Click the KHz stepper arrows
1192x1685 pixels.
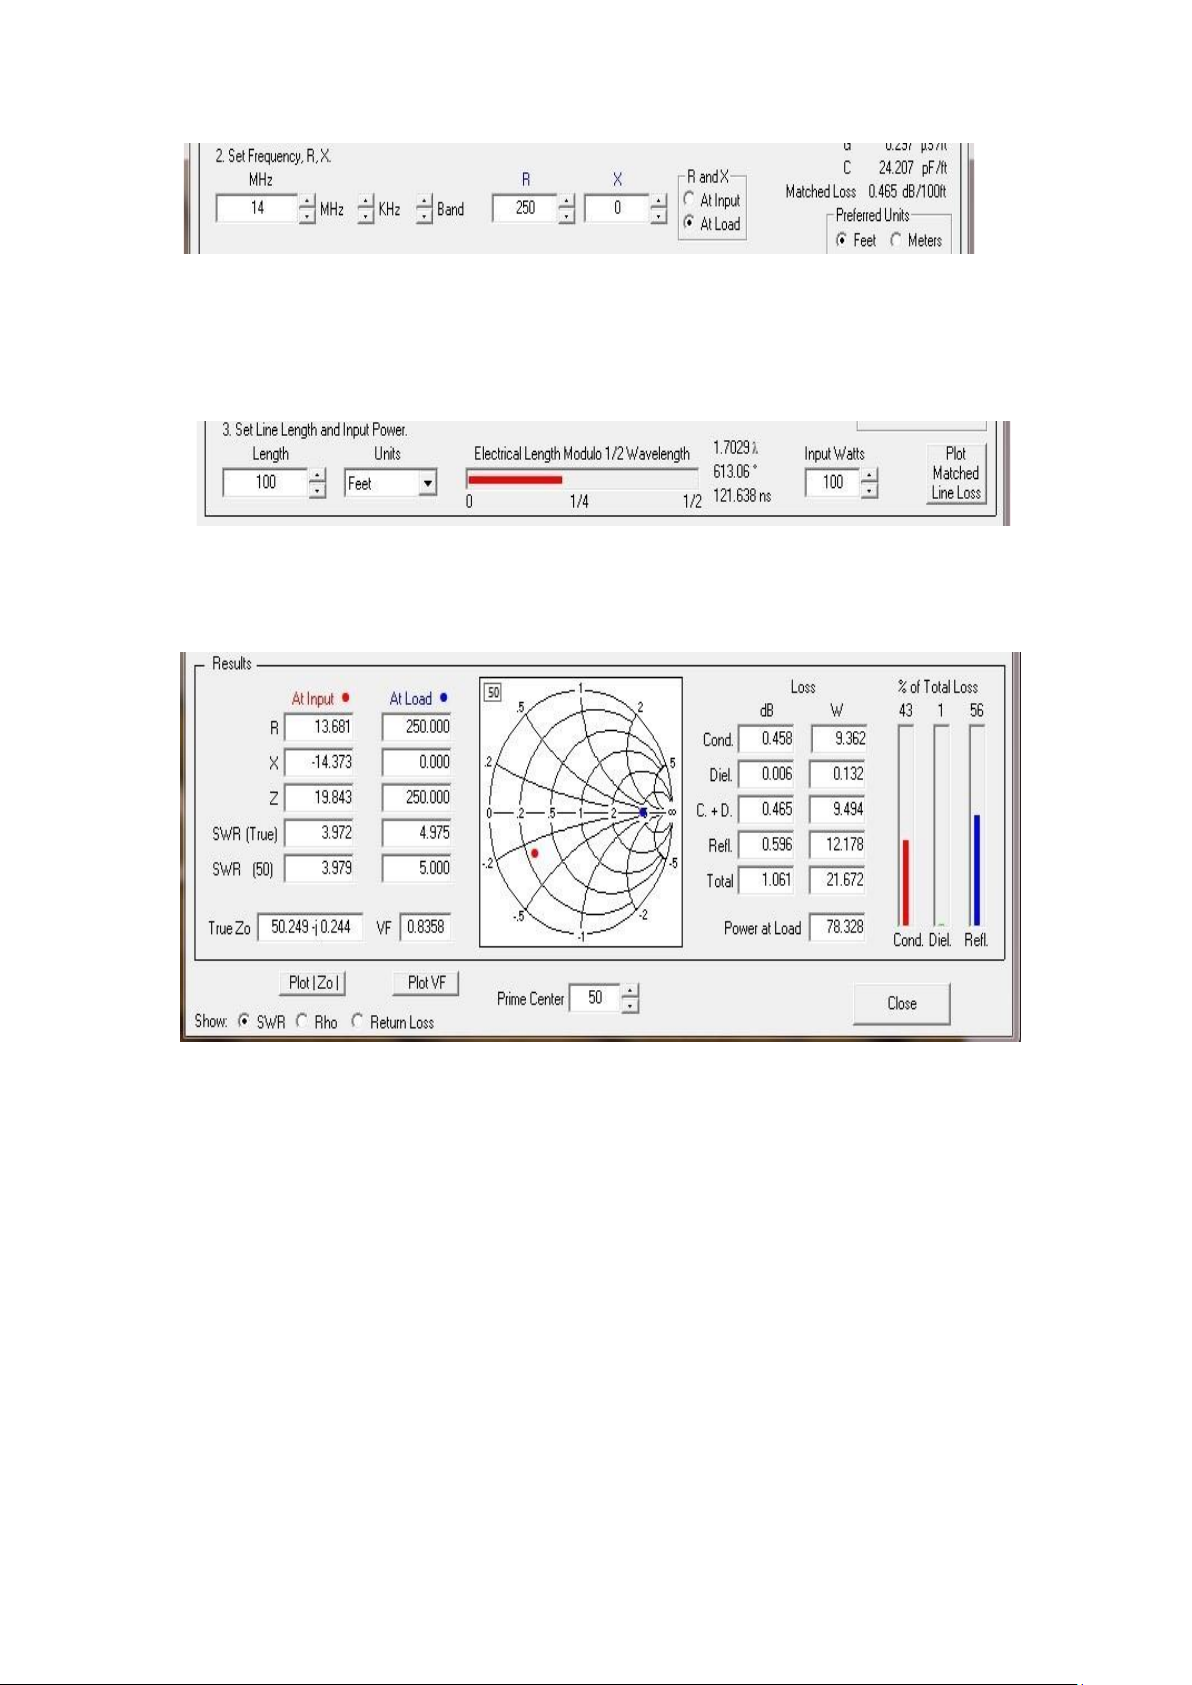pos(366,209)
